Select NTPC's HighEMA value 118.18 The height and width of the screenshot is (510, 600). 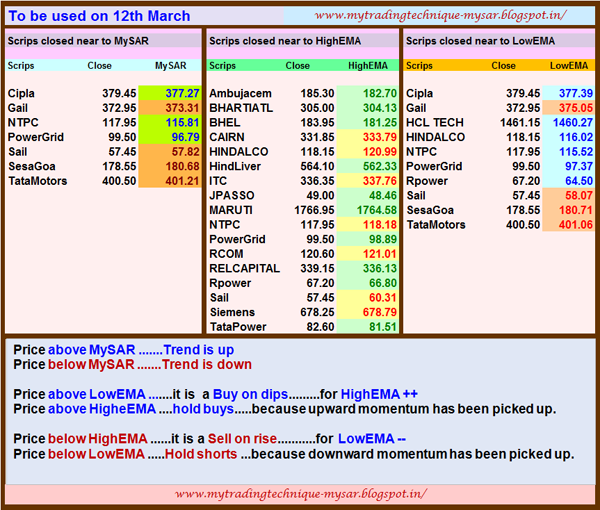[380, 225]
